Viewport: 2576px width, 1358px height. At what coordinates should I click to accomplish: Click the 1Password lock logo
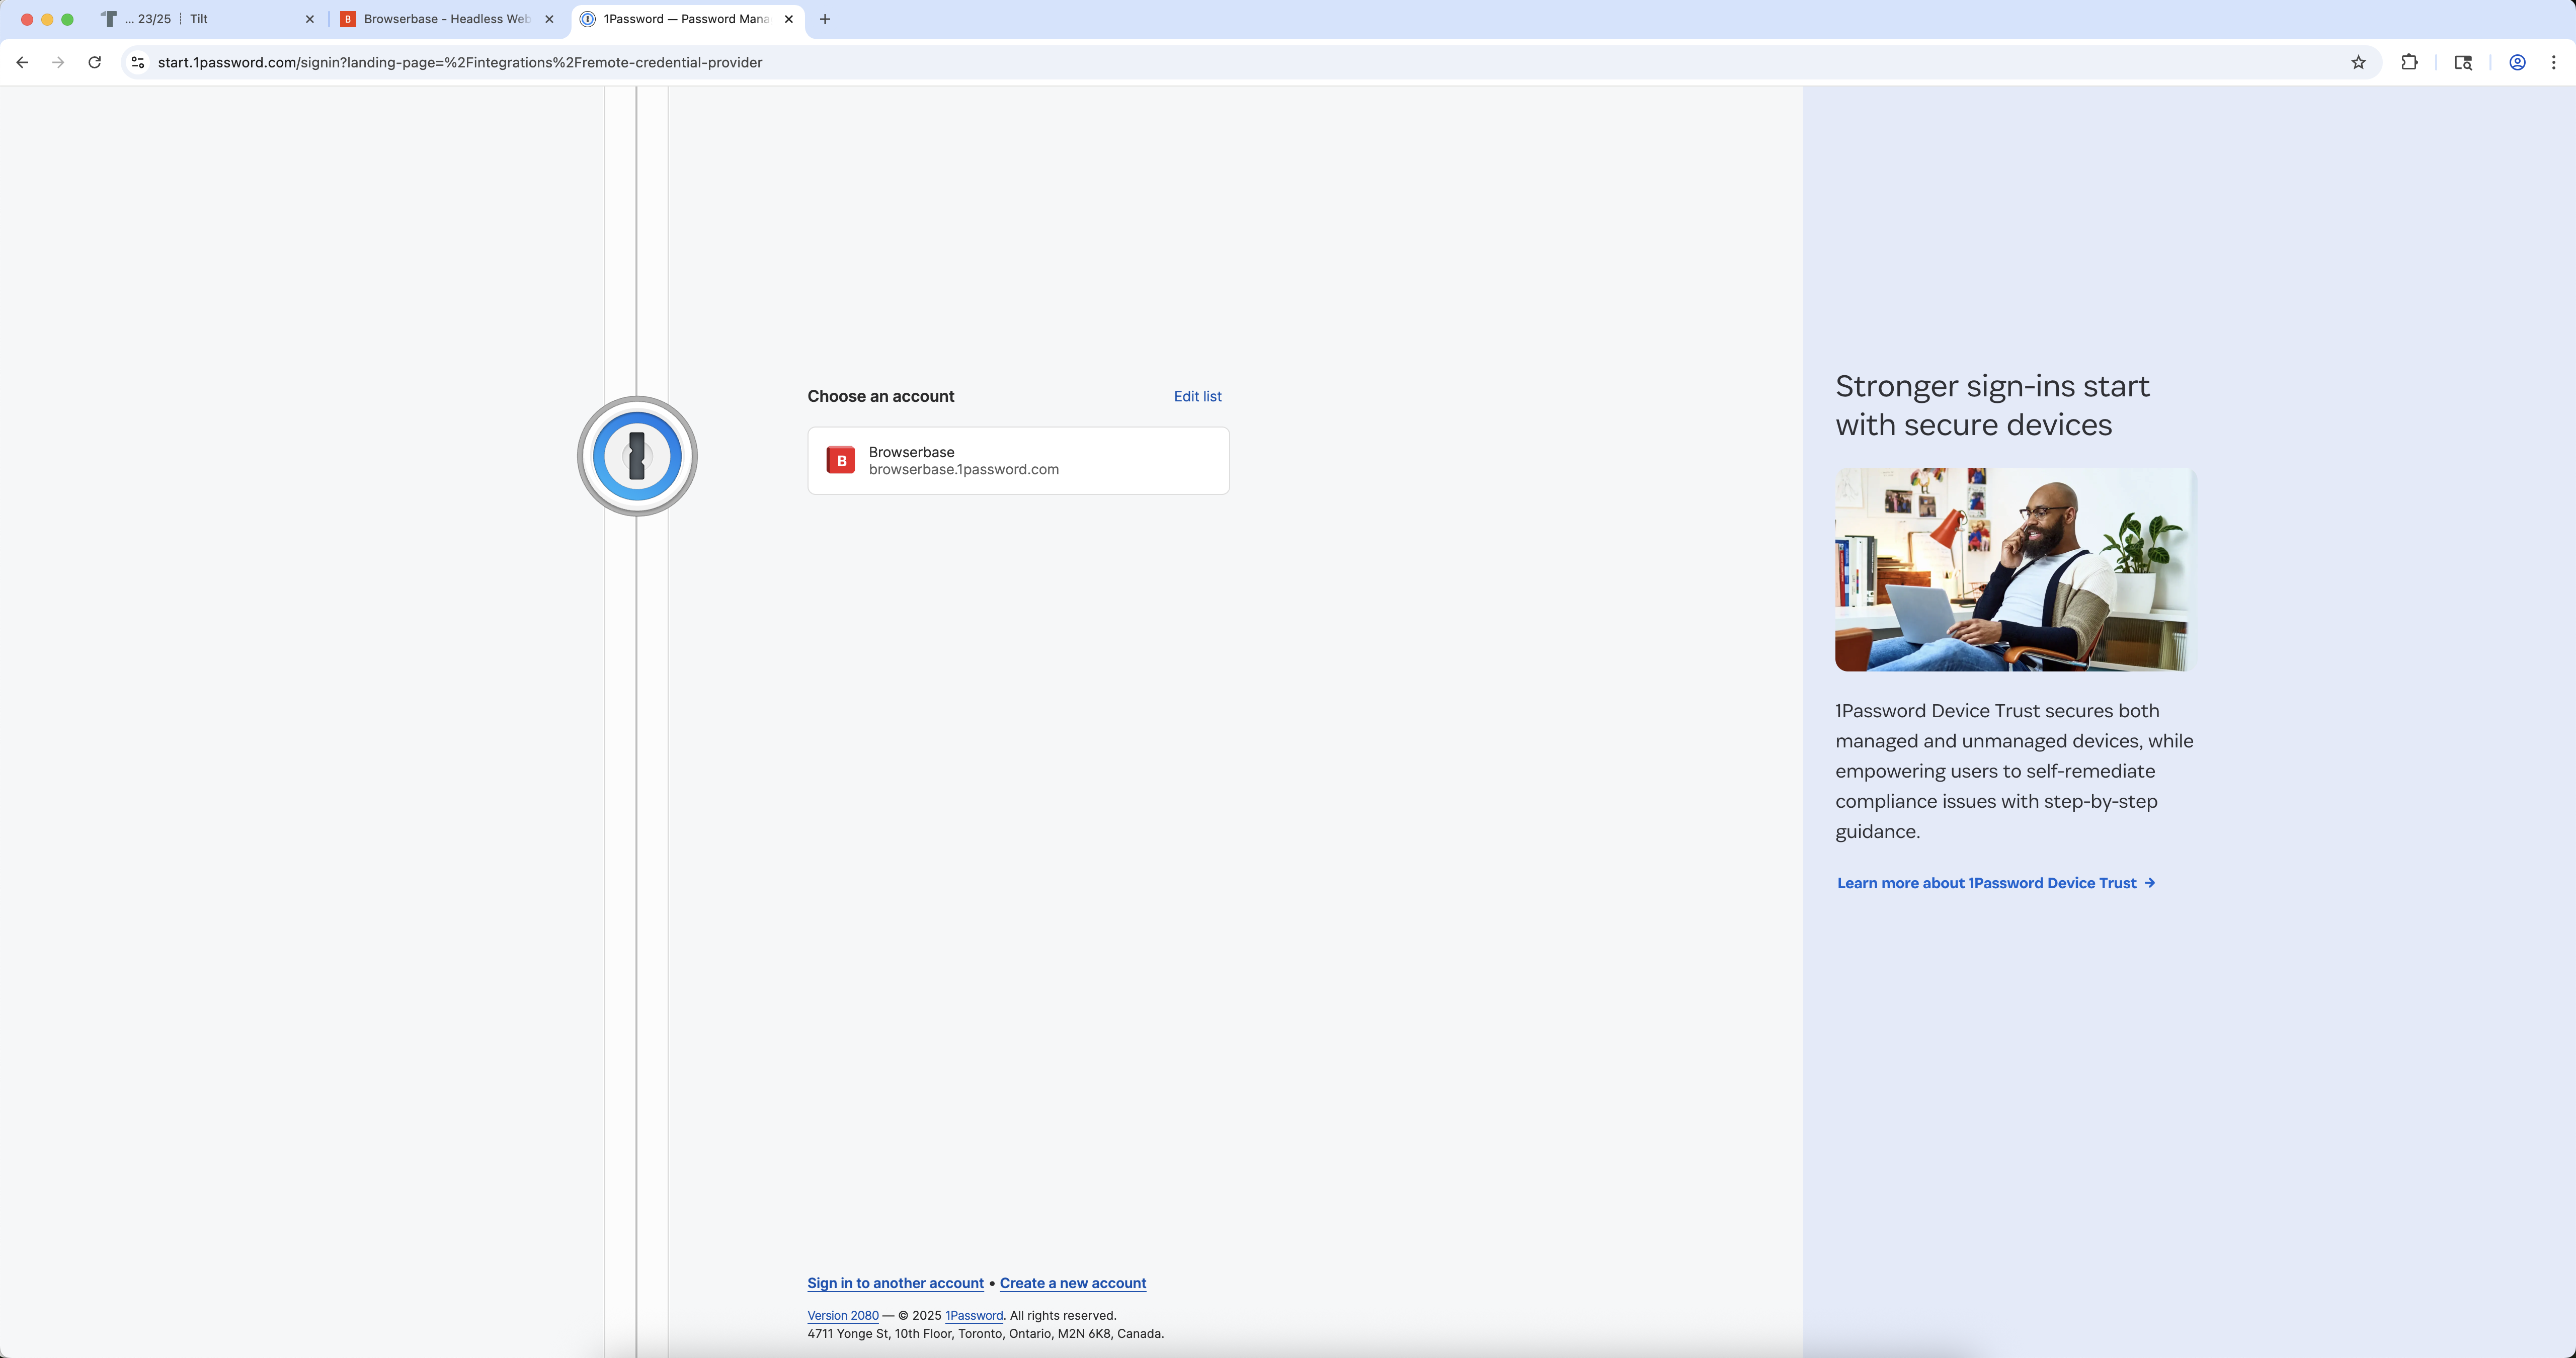(637, 456)
